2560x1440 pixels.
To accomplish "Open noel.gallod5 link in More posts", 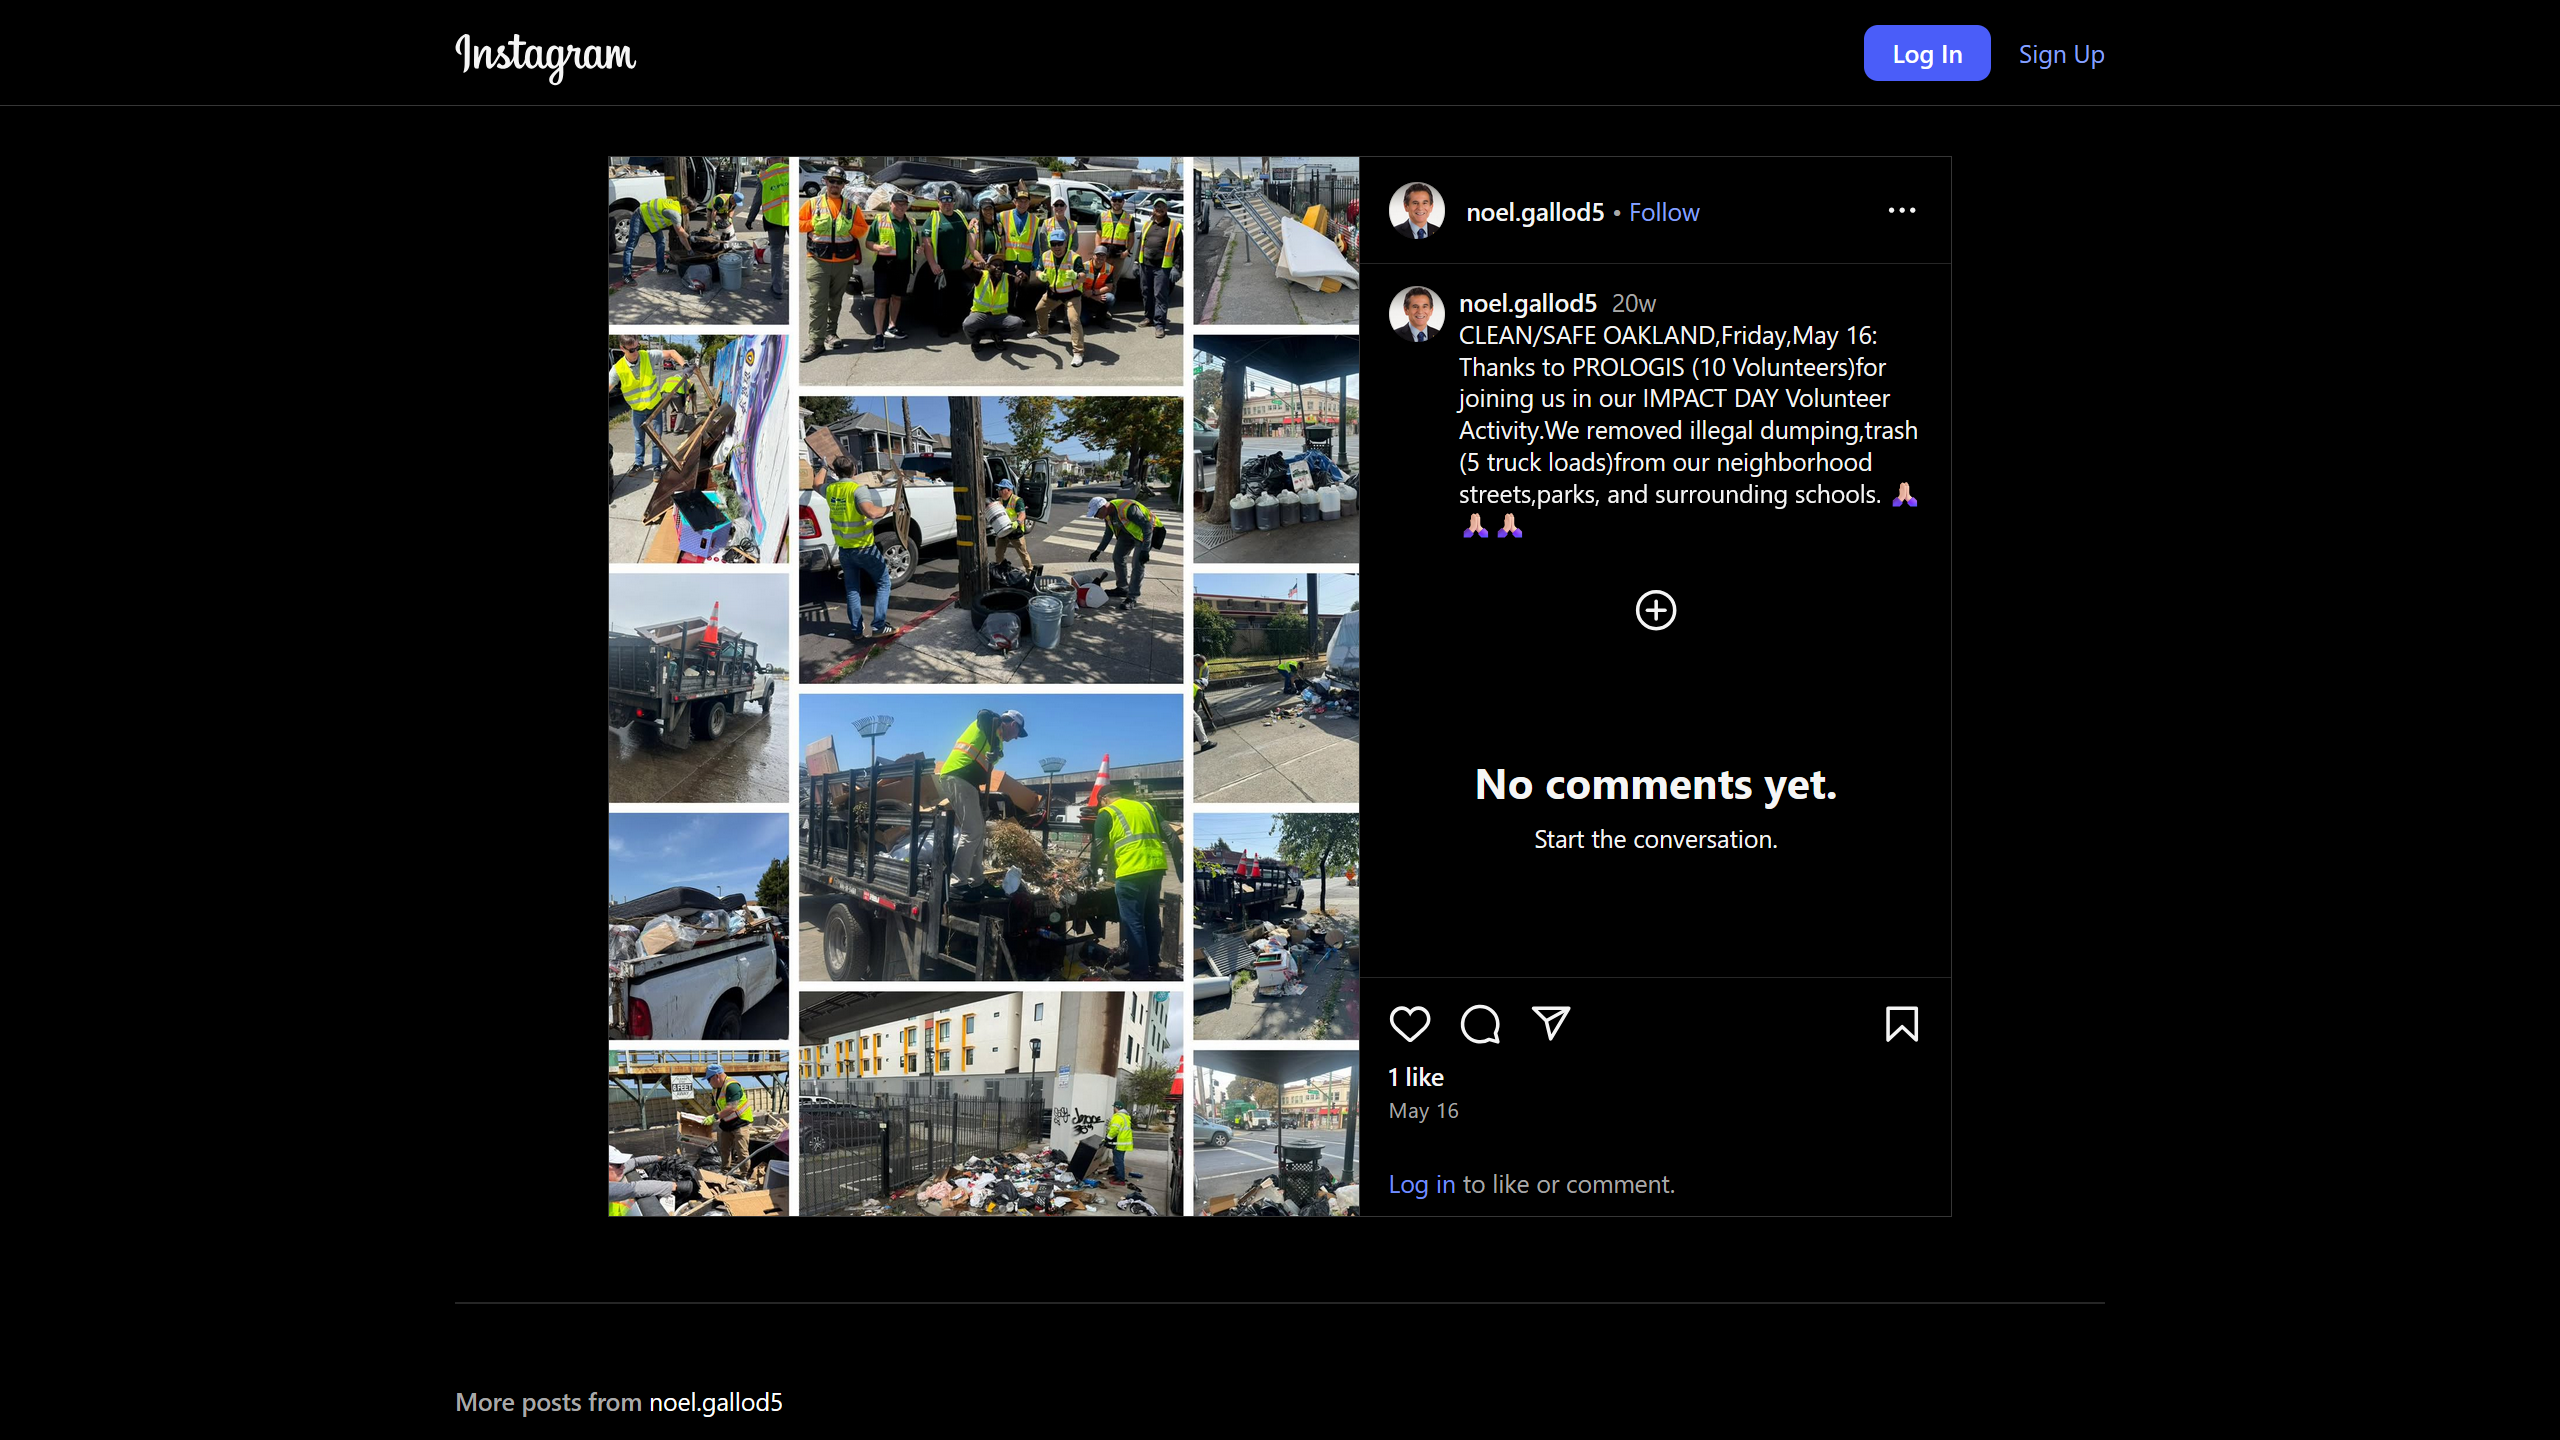I will click(x=715, y=1402).
